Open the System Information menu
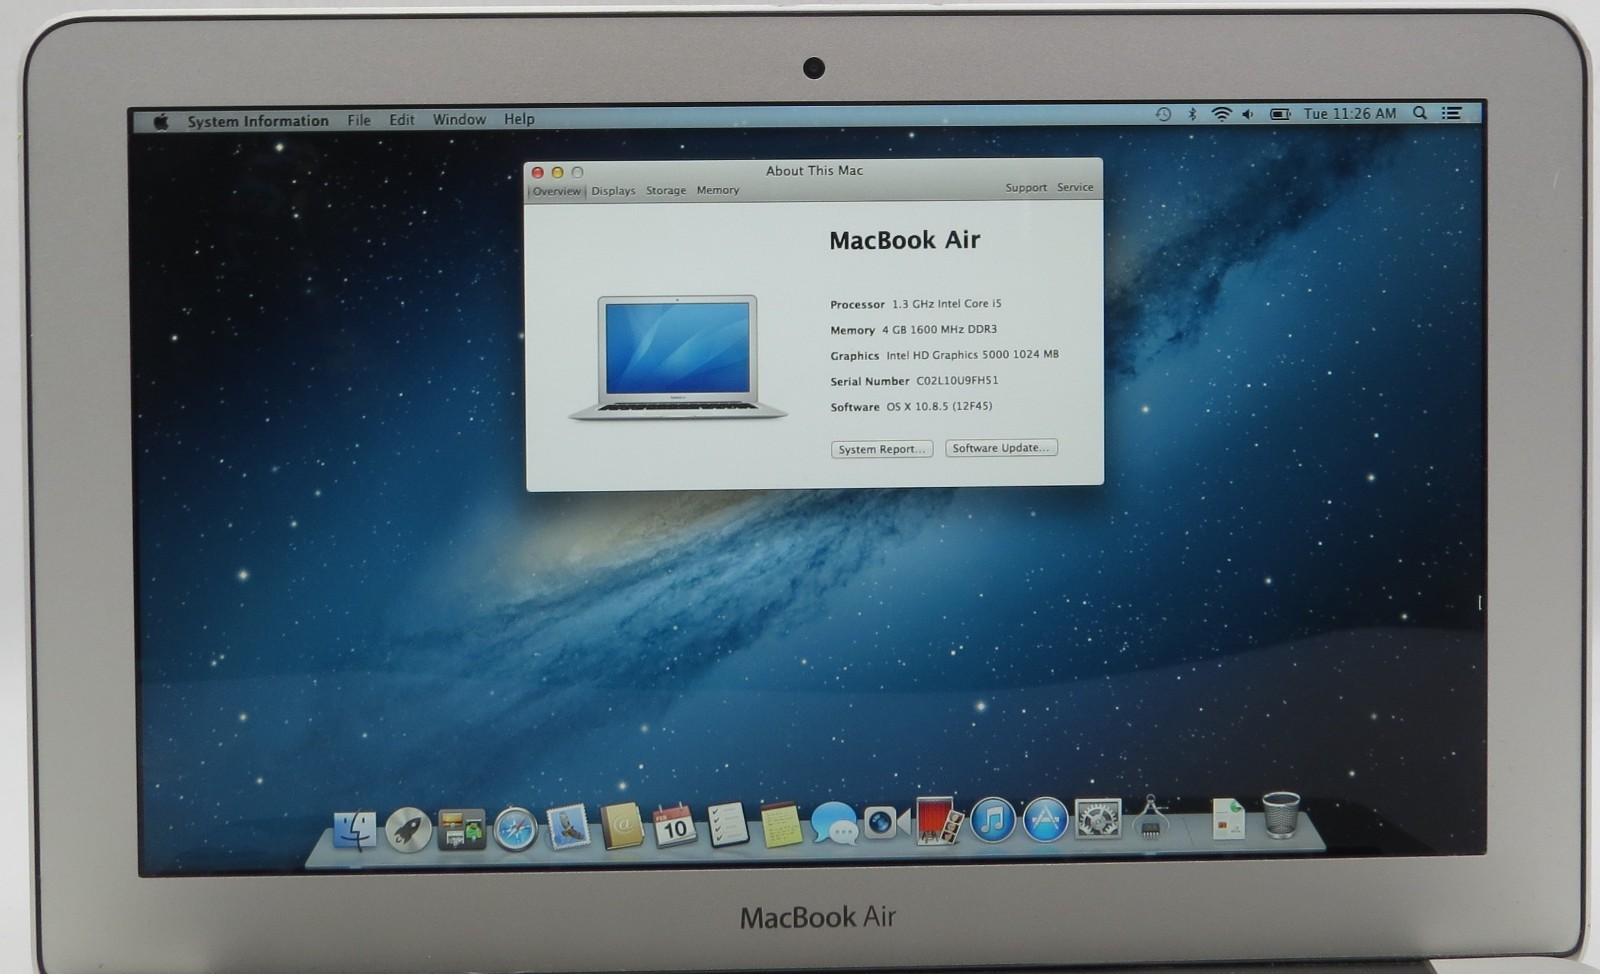The width and height of the screenshot is (1600, 974). coord(258,121)
